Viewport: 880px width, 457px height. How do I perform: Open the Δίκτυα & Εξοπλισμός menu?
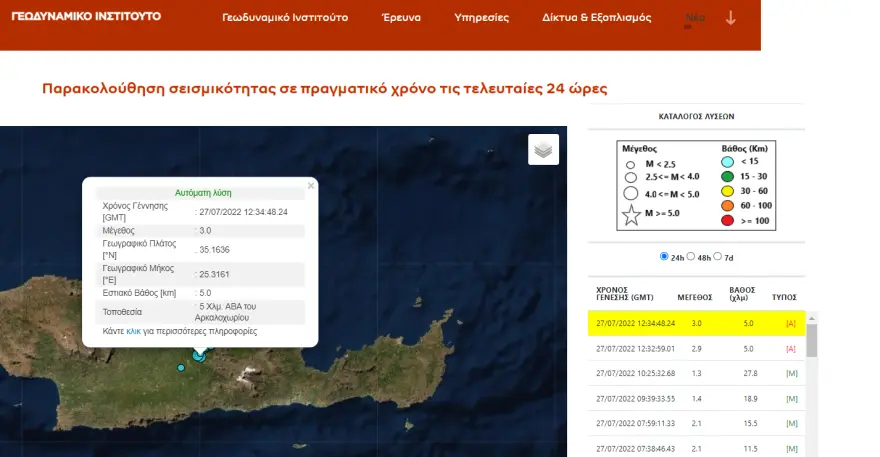pyautogui.click(x=596, y=18)
